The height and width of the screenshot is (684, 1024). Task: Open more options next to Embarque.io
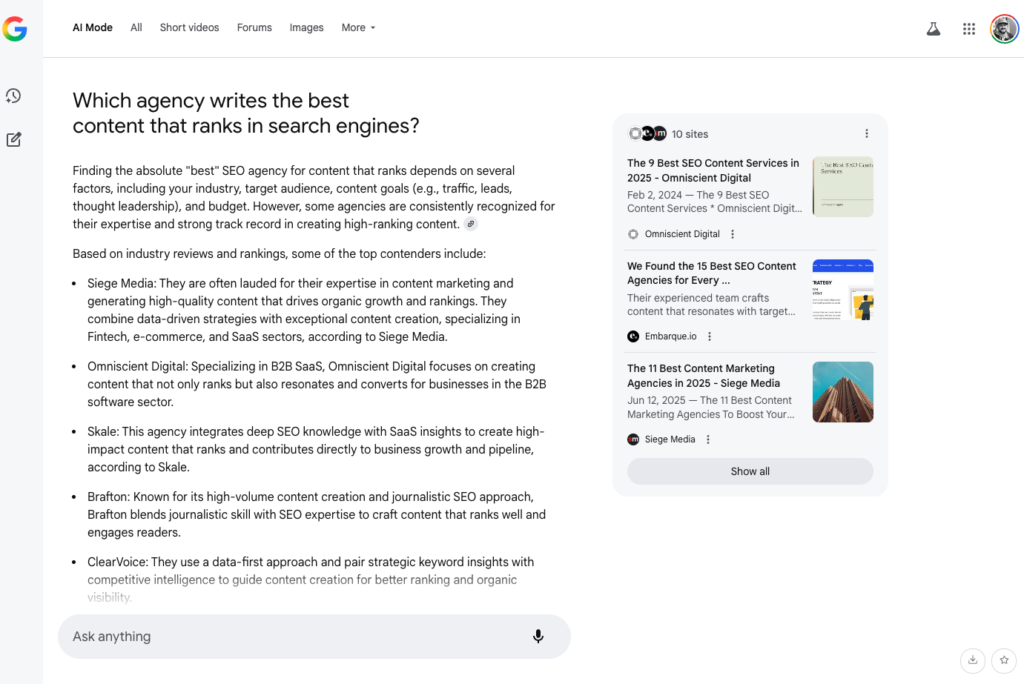709,336
